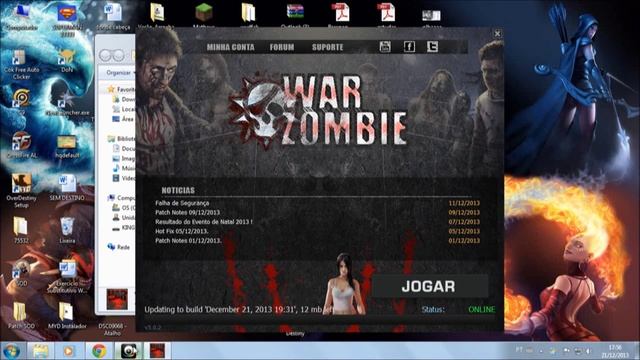Viewport: 640px width, 360px height.
Task: Open the 'Hot Fix 05/12/2013' news item
Action: pos(182,231)
